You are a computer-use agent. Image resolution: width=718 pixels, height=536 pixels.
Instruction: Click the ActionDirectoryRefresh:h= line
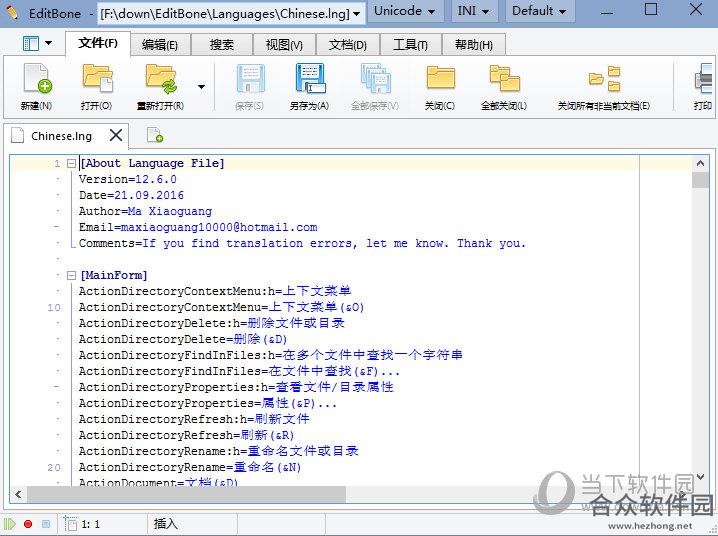(194, 419)
